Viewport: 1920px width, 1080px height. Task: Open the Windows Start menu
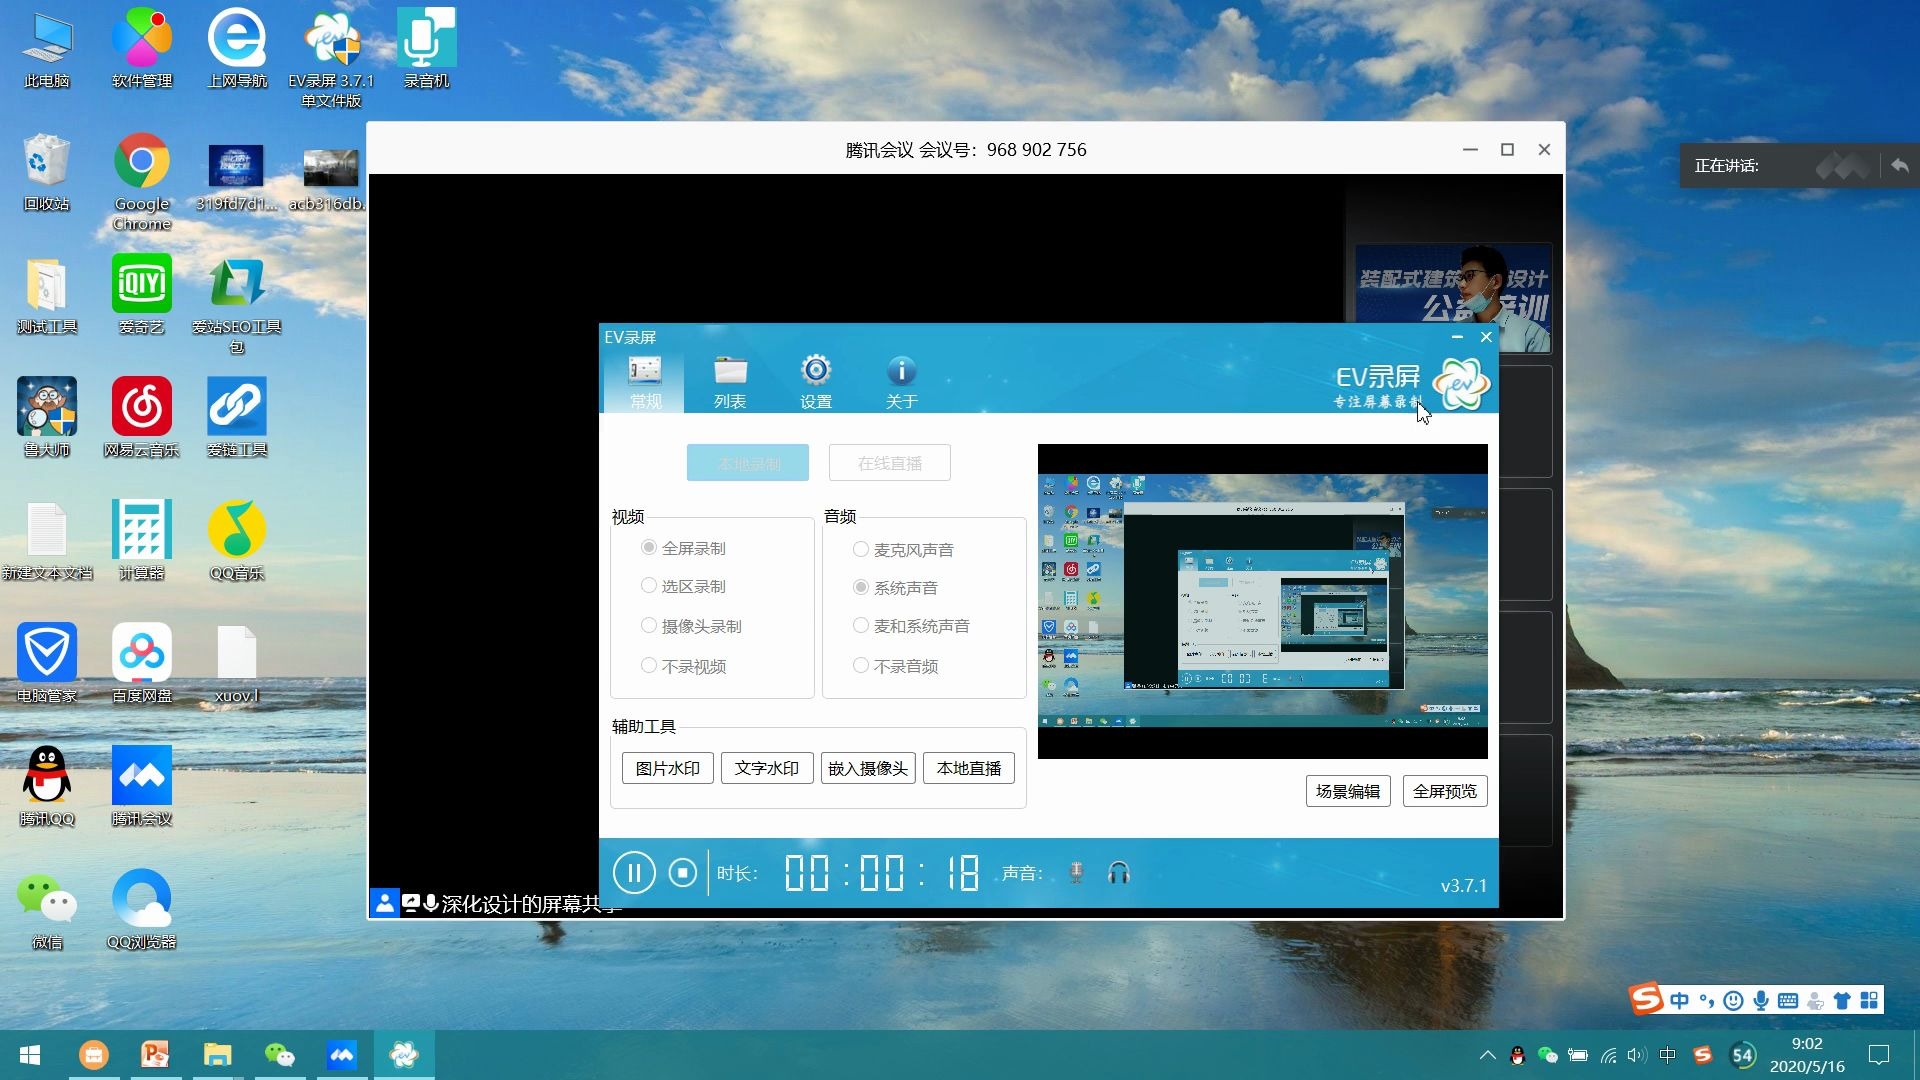click(30, 1055)
